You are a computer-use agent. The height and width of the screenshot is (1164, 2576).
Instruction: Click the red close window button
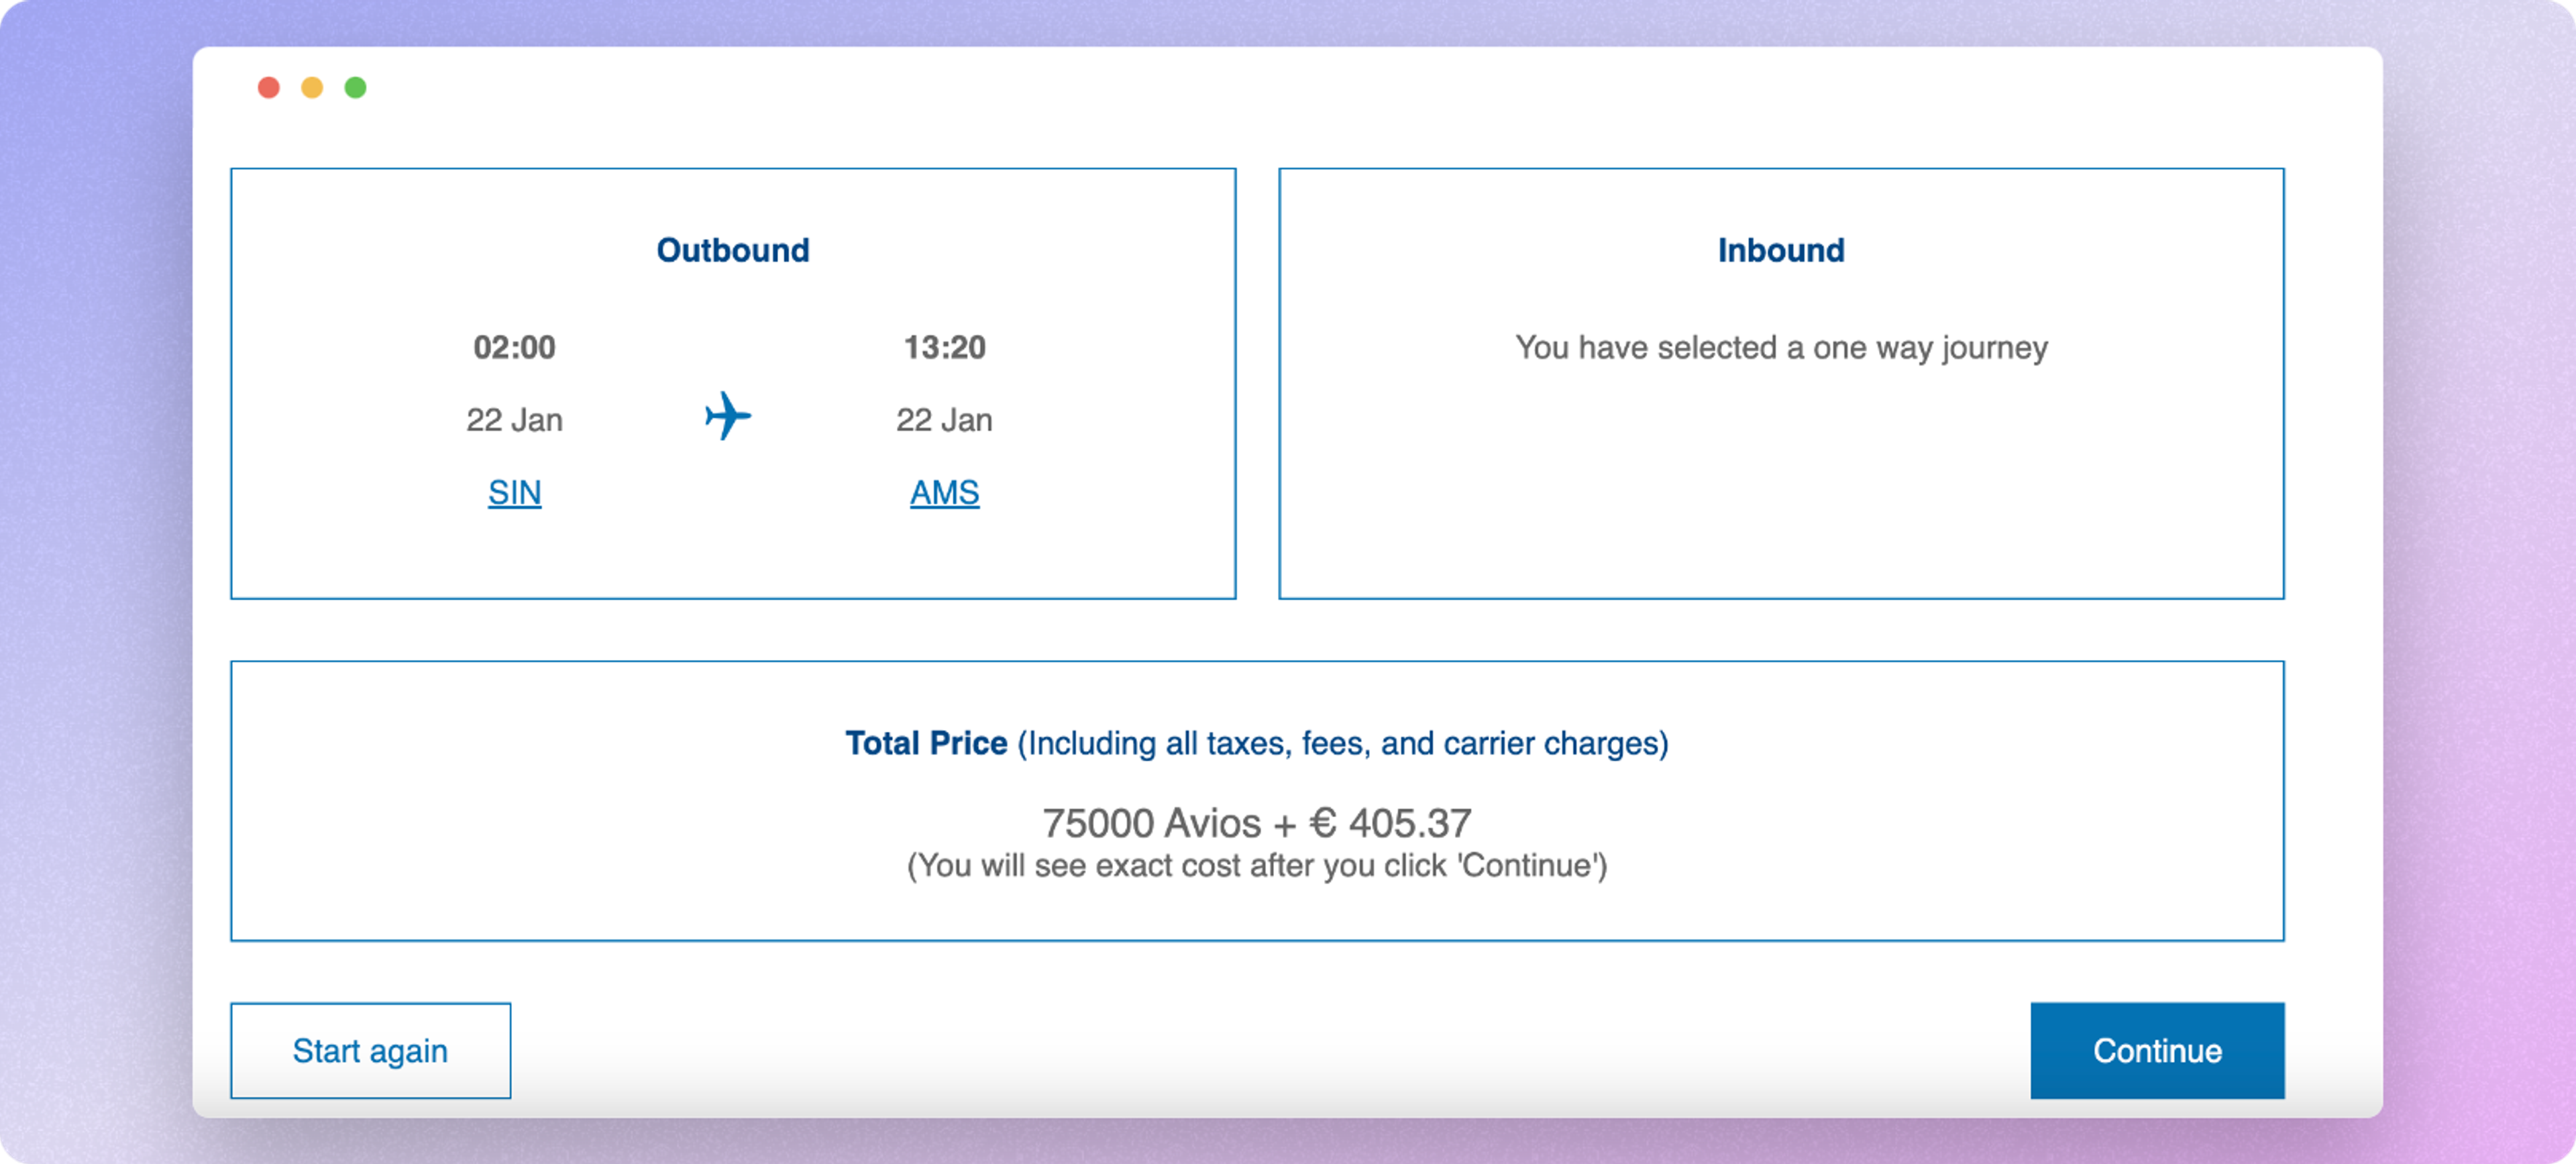(268, 88)
